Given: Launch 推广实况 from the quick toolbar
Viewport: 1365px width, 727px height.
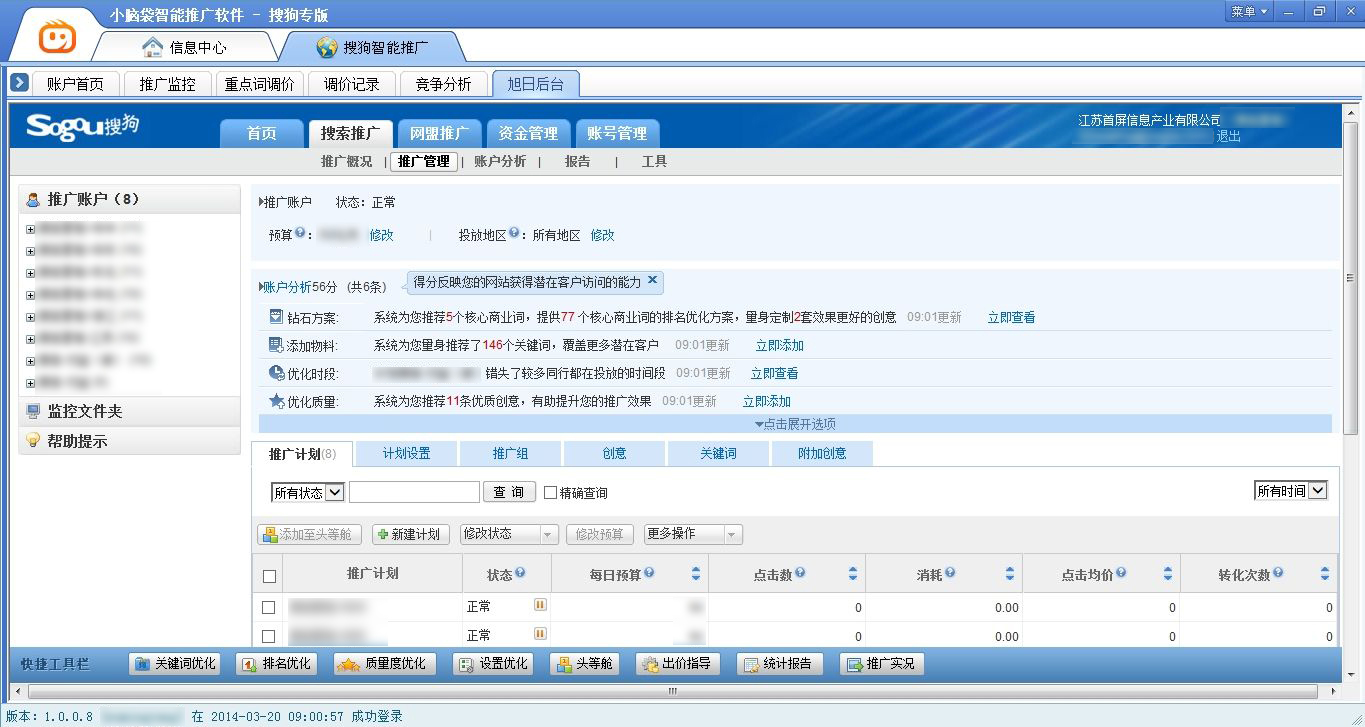Looking at the screenshot, I should tap(881, 662).
